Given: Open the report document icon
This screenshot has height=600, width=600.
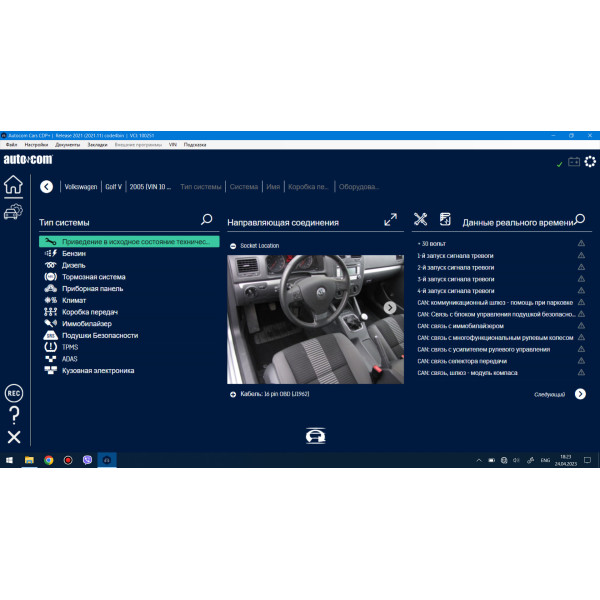Looking at the screenshot, I should pyautogui.click(x=445, y=219).
